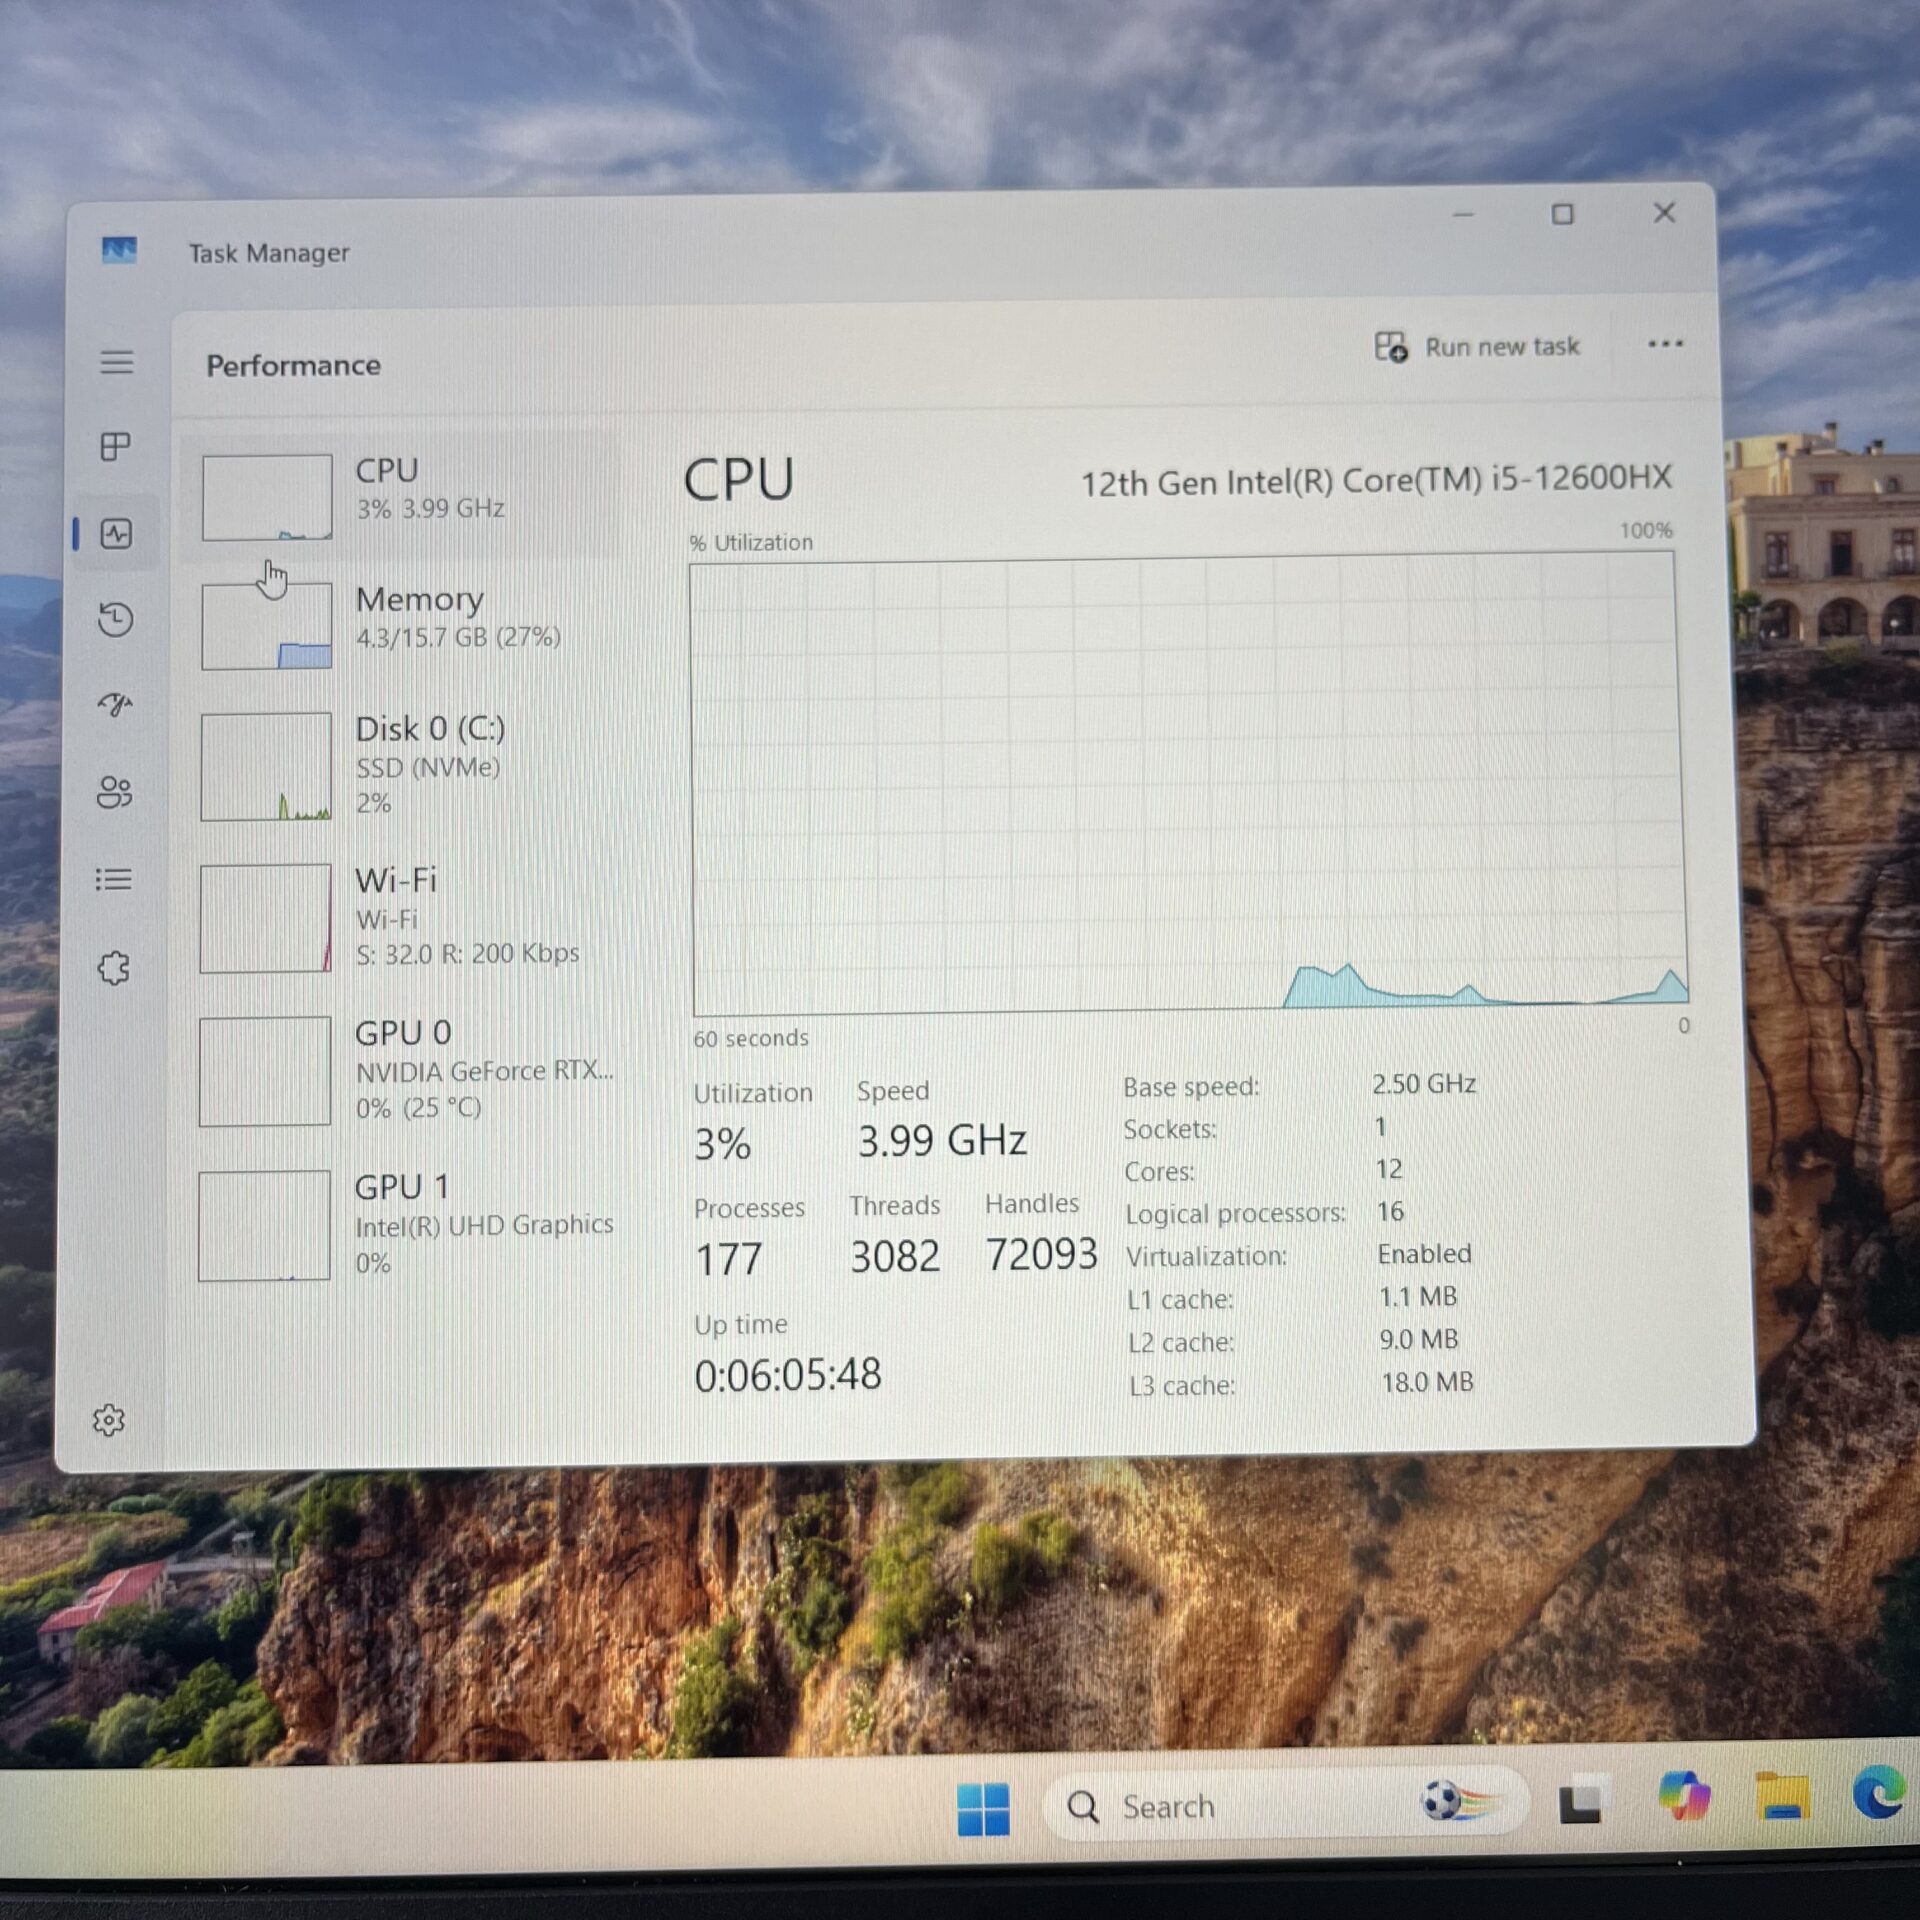Maximize the Task Manager window

pyautogui.click(x=1562, y=214)
